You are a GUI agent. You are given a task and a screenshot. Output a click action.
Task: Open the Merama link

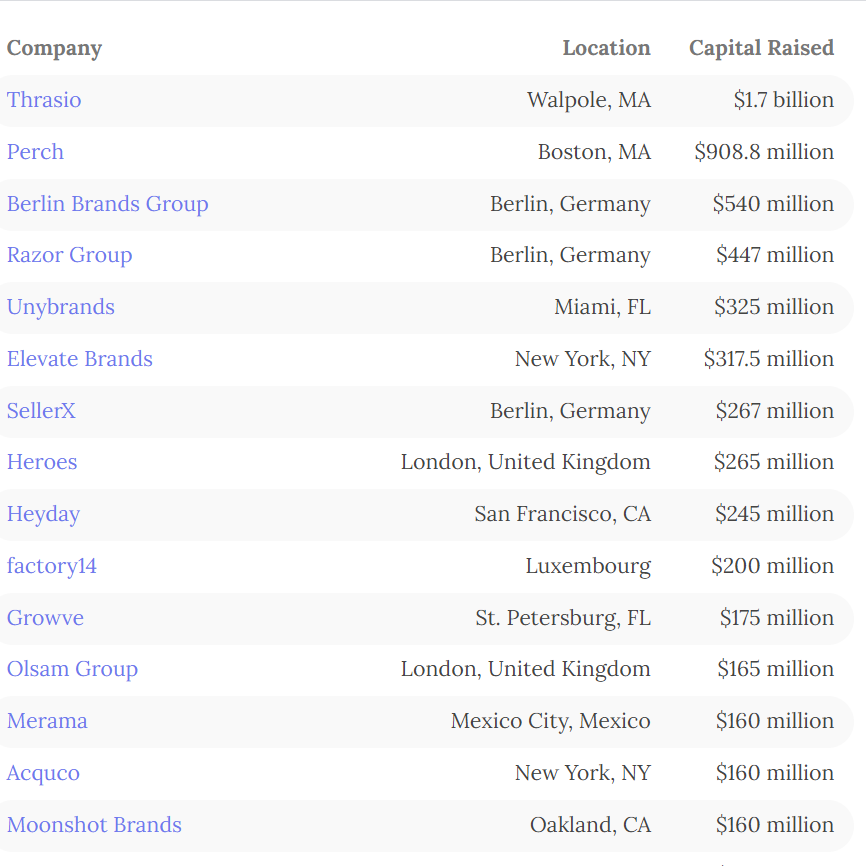(x=47, y=721)
